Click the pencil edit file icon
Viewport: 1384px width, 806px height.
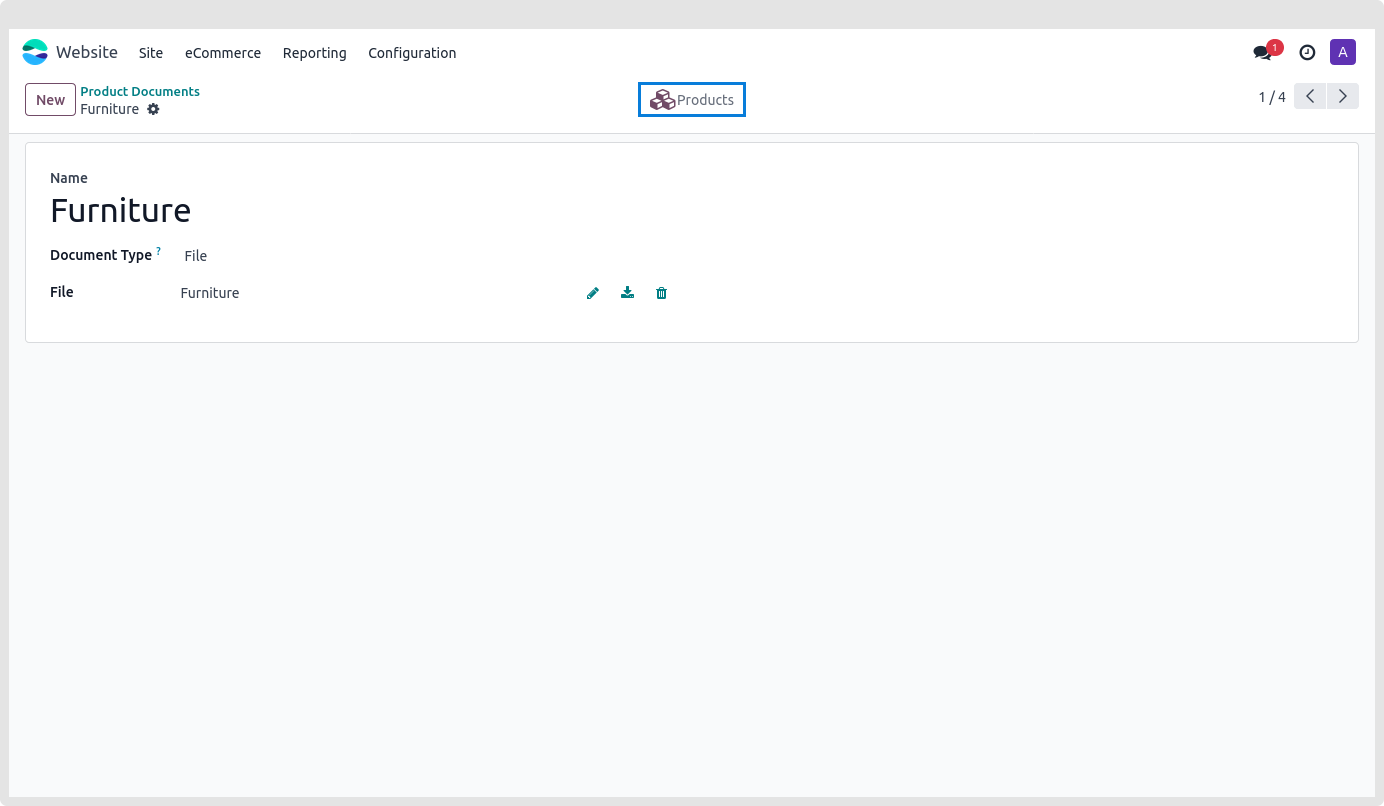[x=593, y=293]
